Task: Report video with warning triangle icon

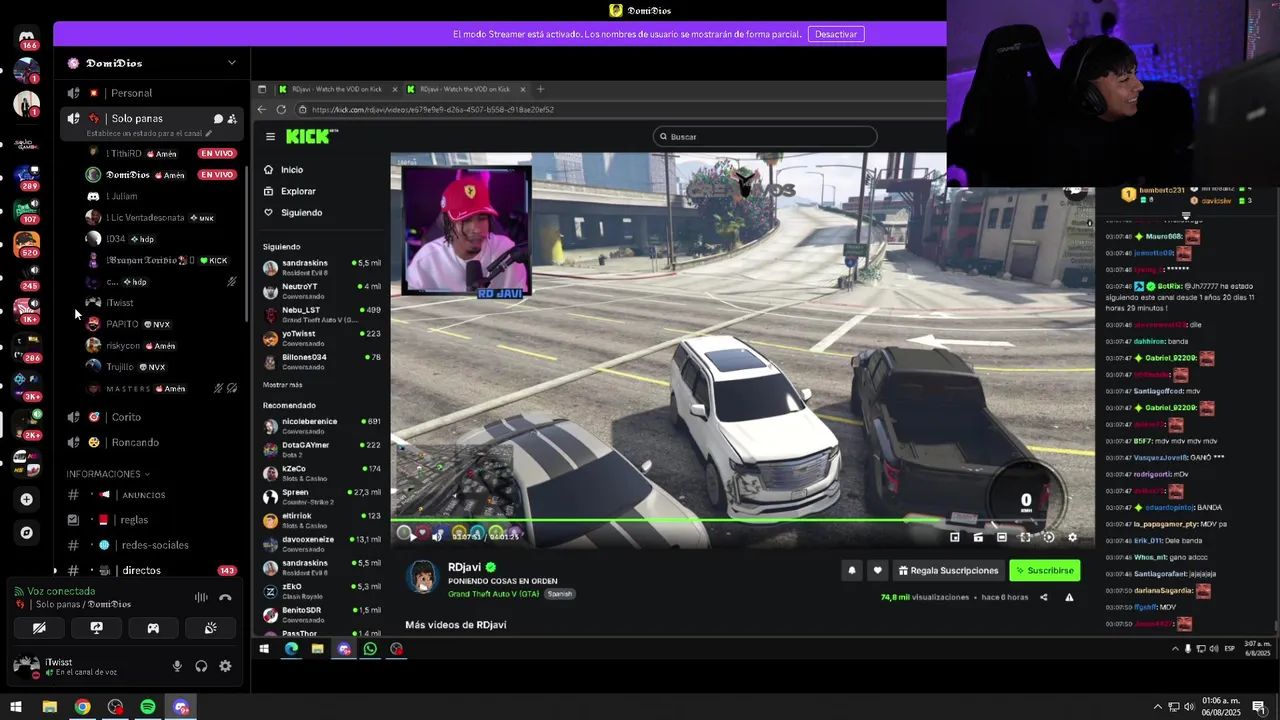Action: coord(1069,597)
